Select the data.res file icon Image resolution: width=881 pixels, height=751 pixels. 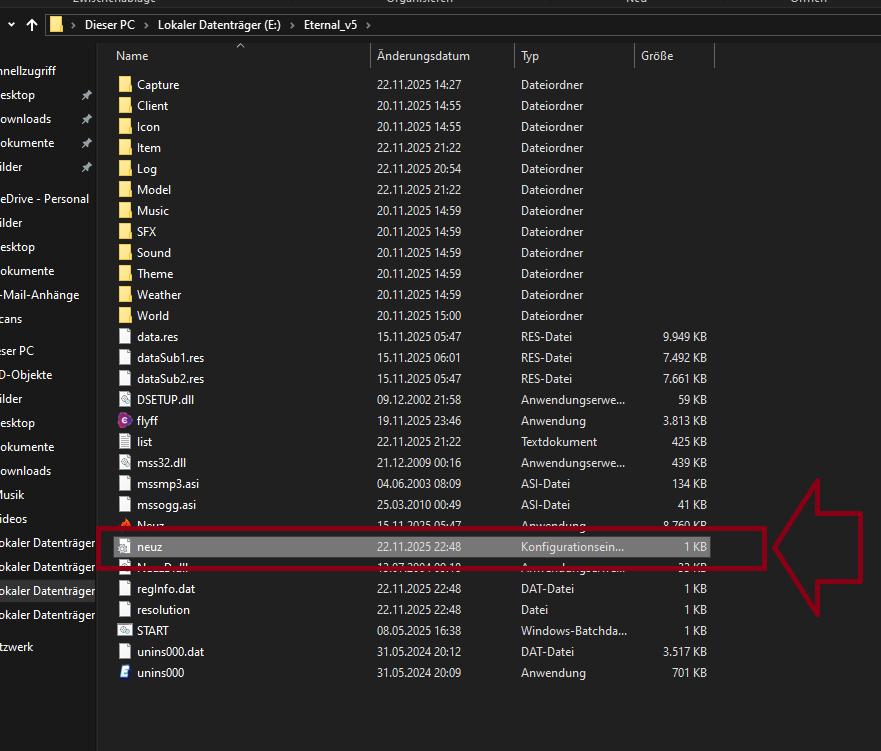(125, 336)
